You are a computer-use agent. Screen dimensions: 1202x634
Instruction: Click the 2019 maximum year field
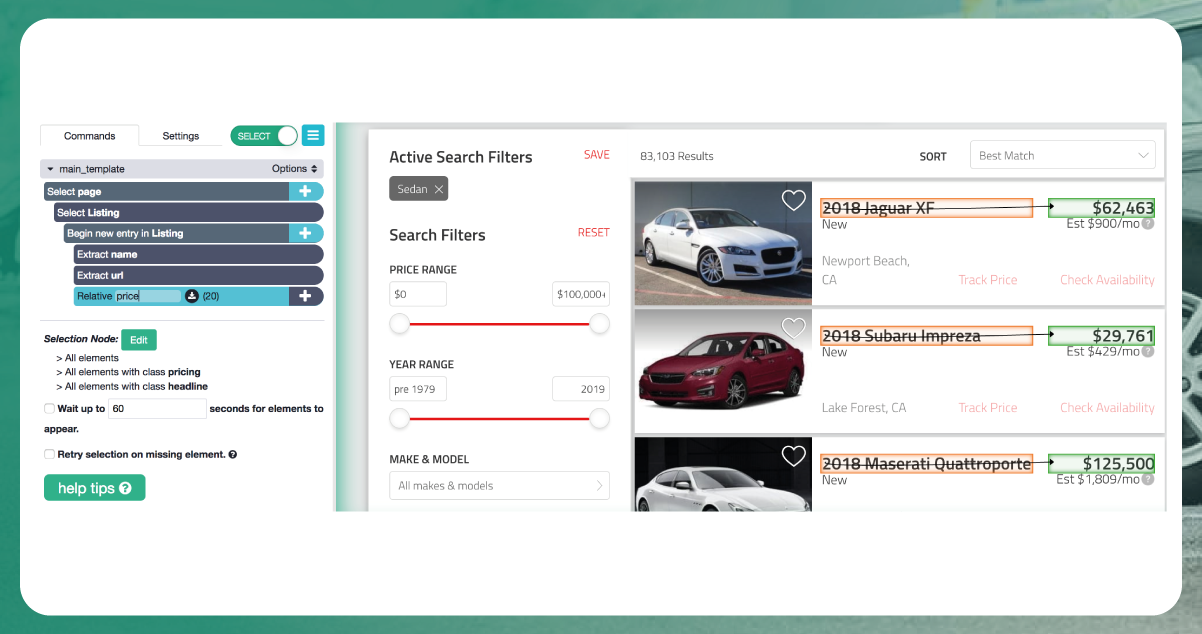click(581, 389)
